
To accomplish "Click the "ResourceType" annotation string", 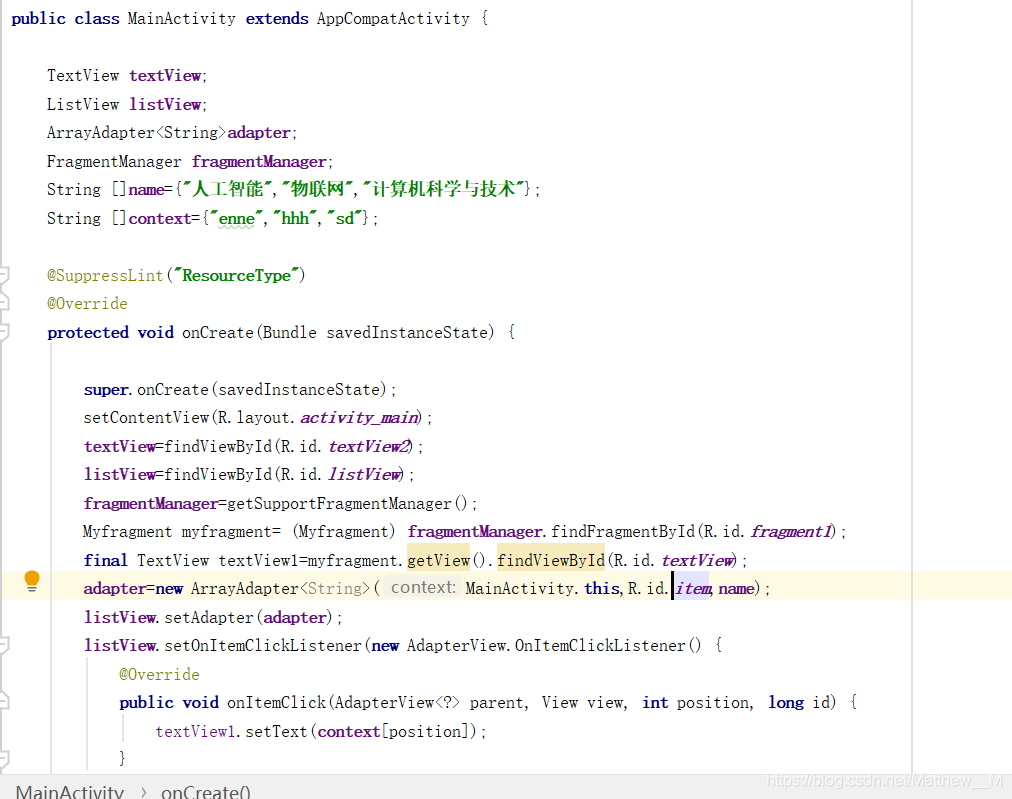I will pyautogui.click(x=236, y=276).
